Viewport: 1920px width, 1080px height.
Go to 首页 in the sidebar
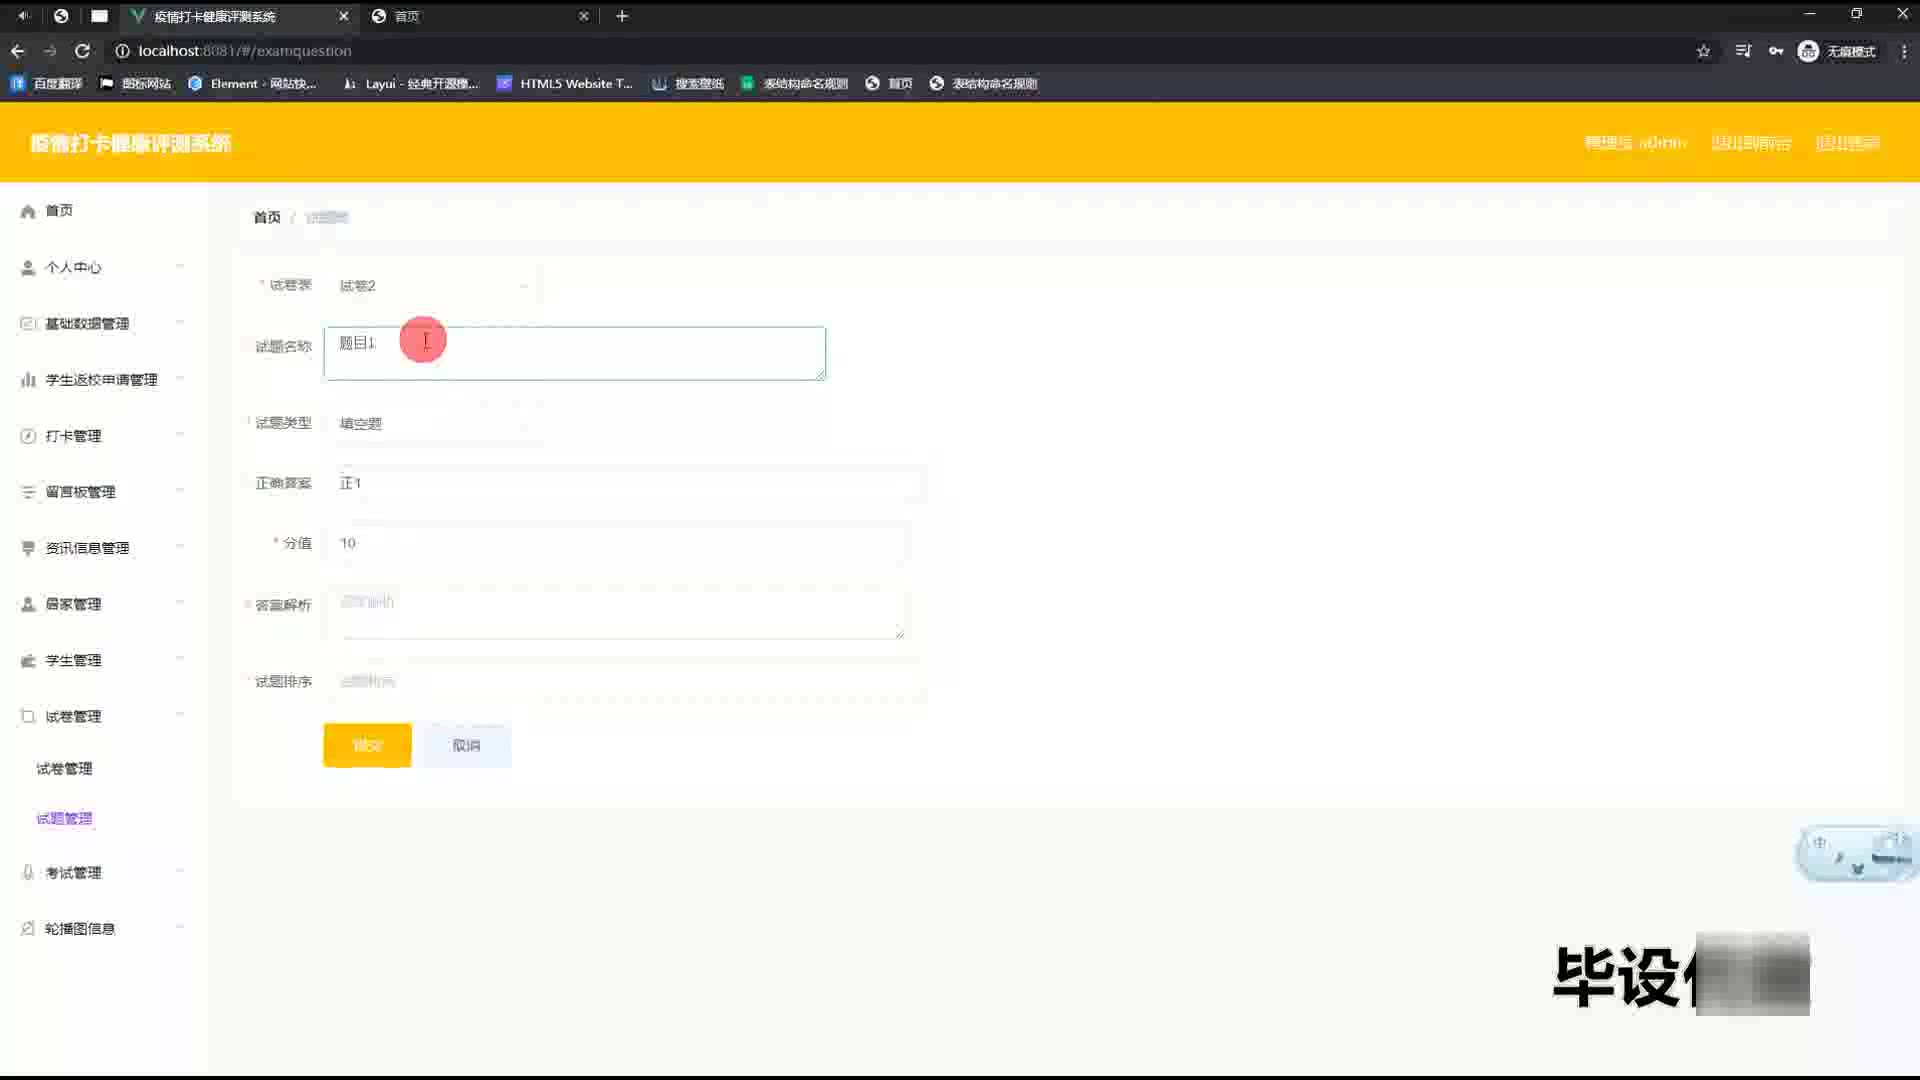click(59, 211)
